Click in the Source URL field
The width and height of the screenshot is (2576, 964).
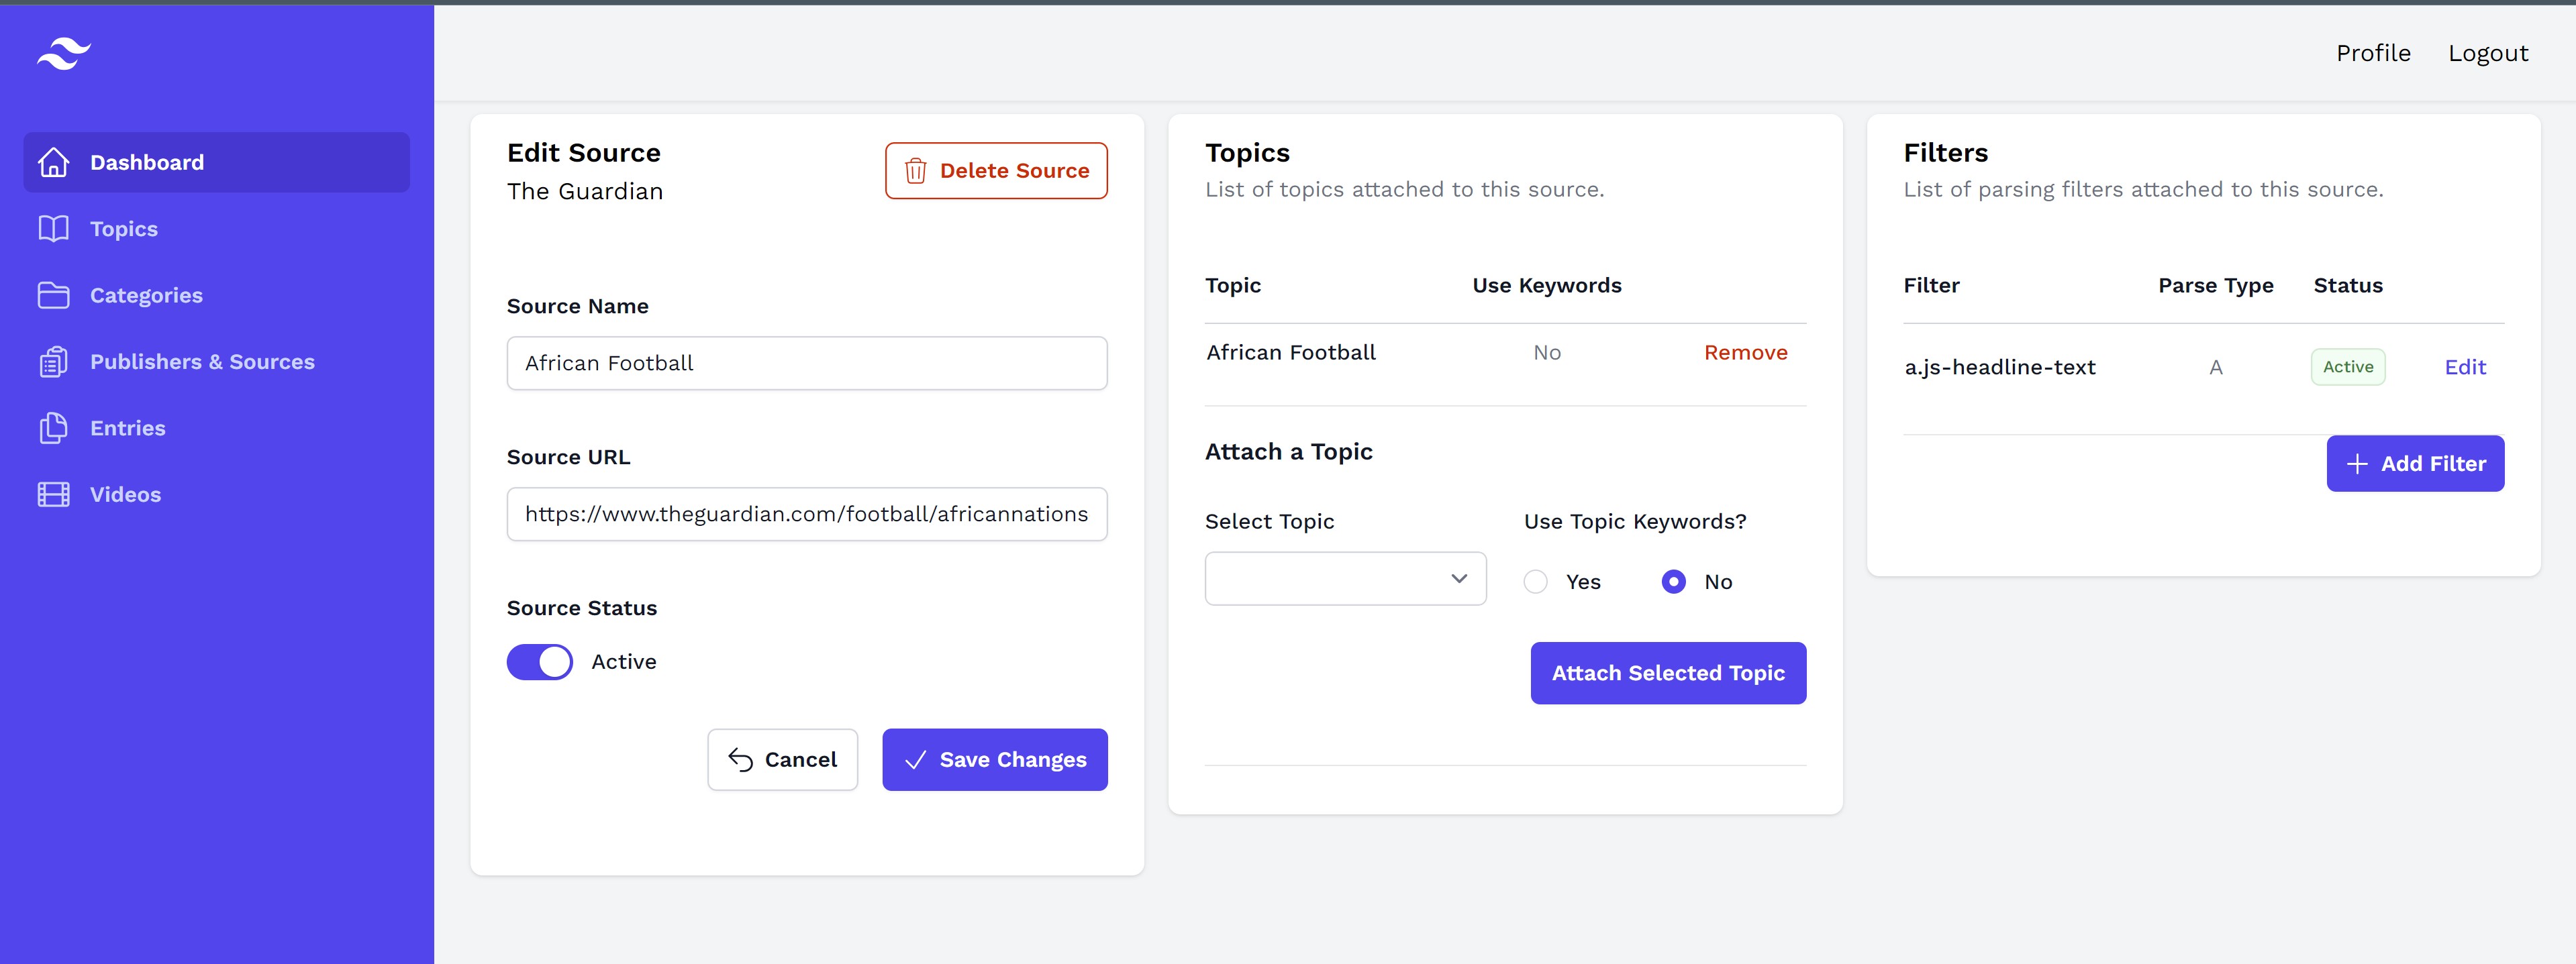[x=807, y=514]
